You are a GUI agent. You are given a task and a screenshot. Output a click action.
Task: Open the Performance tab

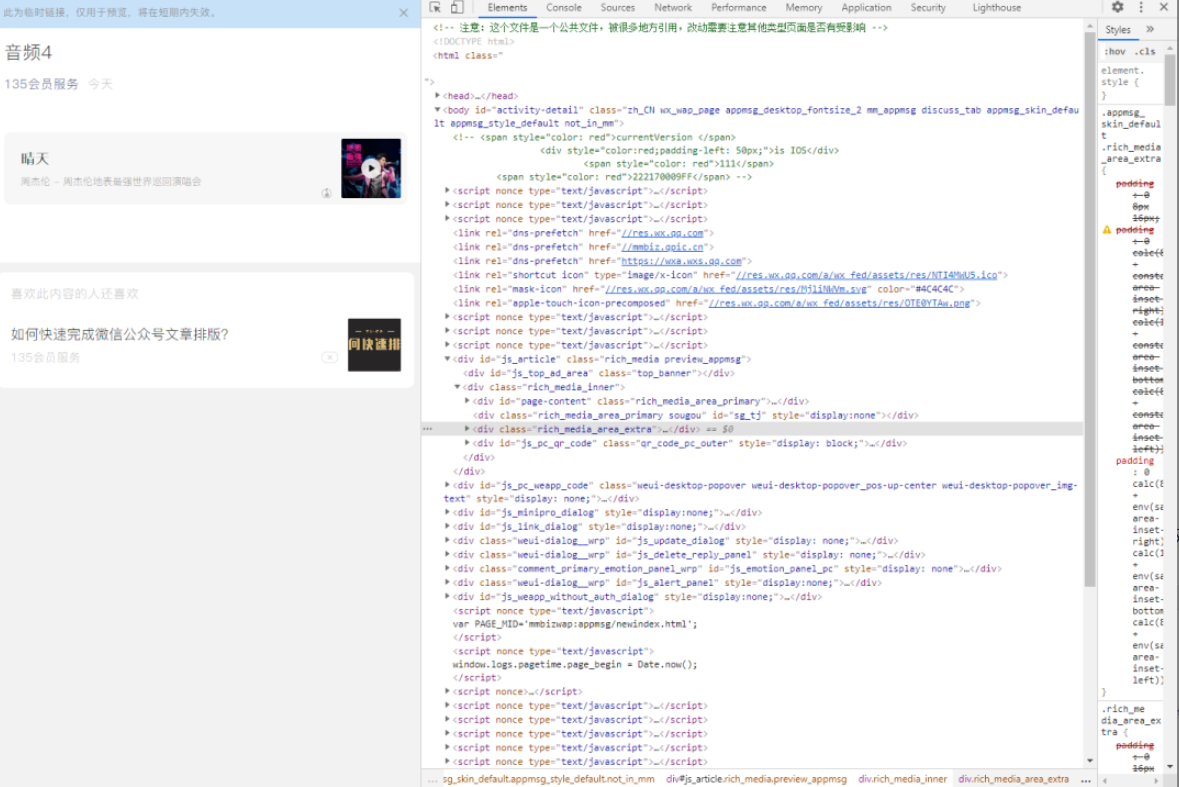[738, 8]
